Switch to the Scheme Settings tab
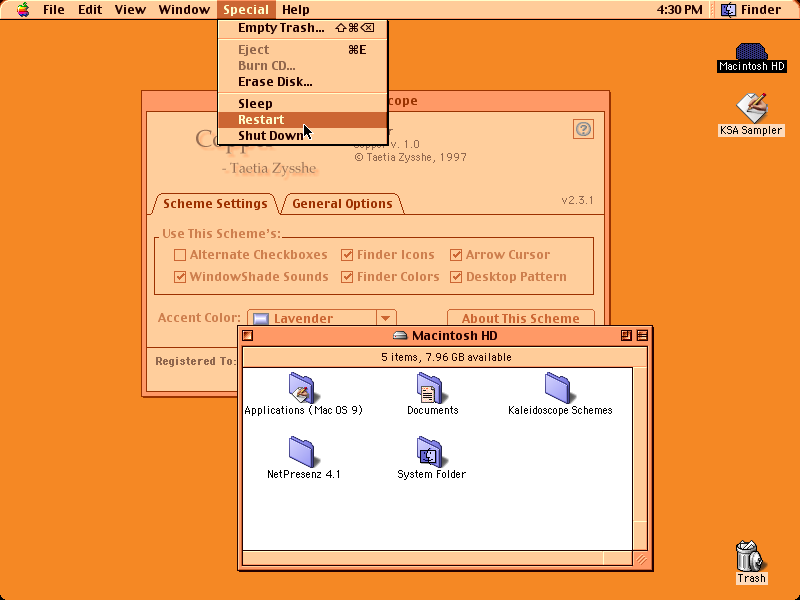The height and width of the screenshot is (600, 800). click(x=215, y=204)
